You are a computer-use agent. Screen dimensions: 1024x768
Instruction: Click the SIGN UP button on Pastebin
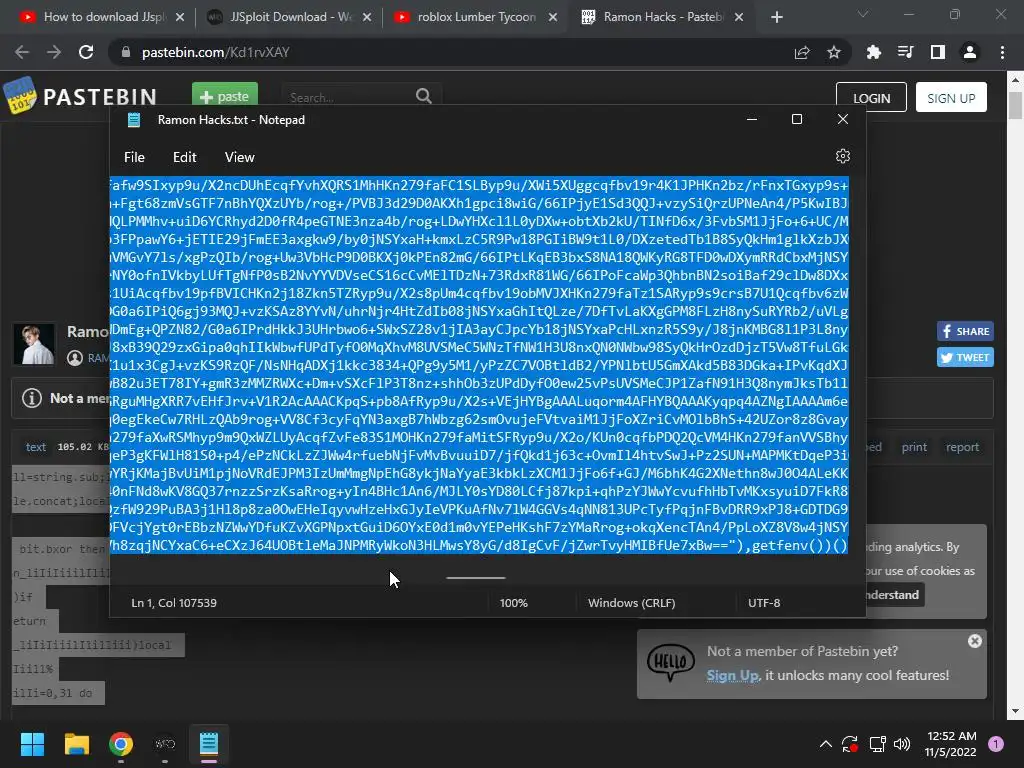tap(951, 97)
